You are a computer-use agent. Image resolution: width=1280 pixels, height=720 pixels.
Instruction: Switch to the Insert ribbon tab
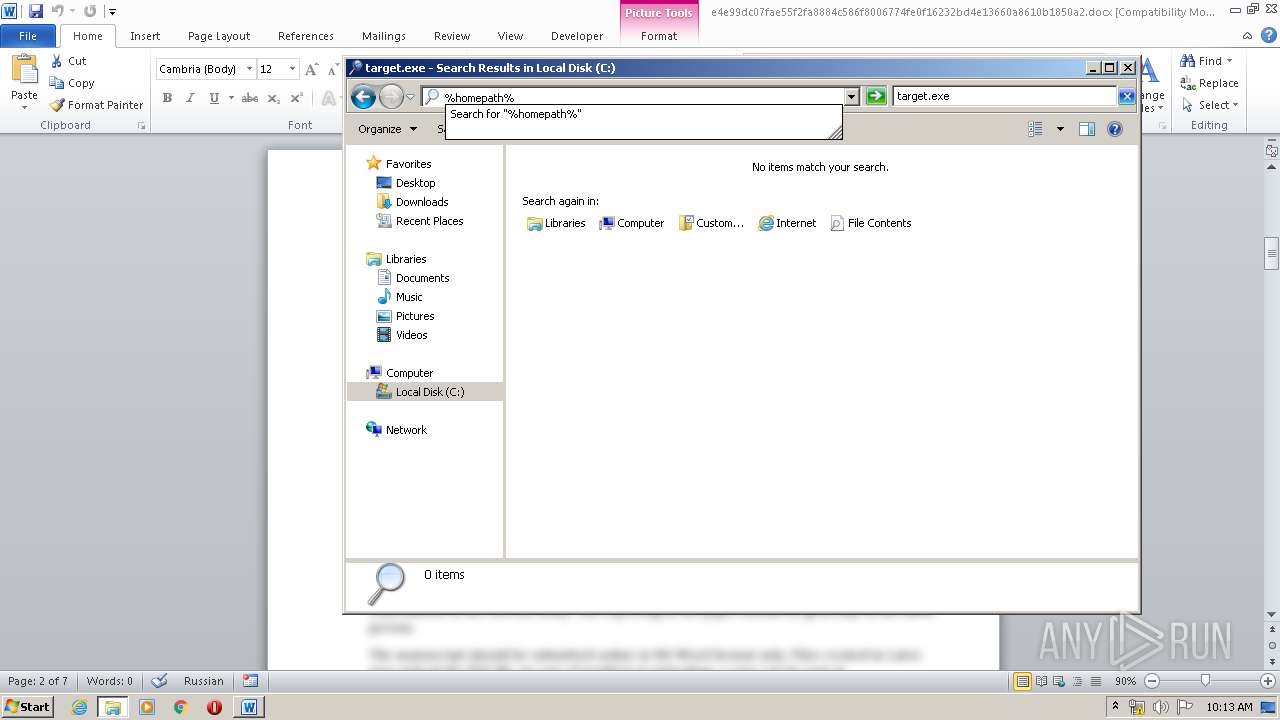point(145,36)
